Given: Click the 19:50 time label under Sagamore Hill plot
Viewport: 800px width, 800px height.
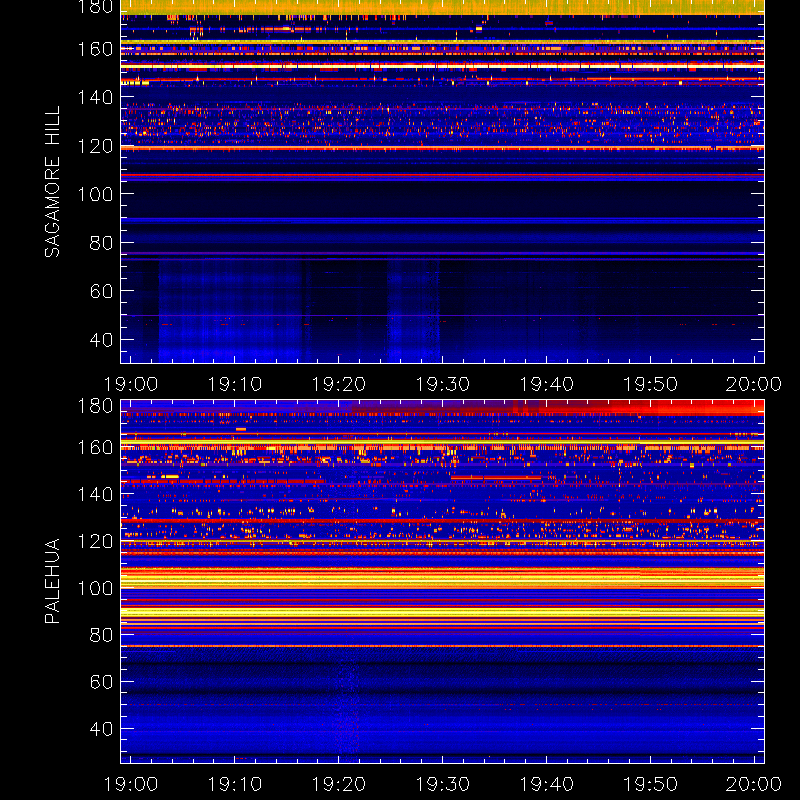Looking at the screenshot, I should 651,384.
